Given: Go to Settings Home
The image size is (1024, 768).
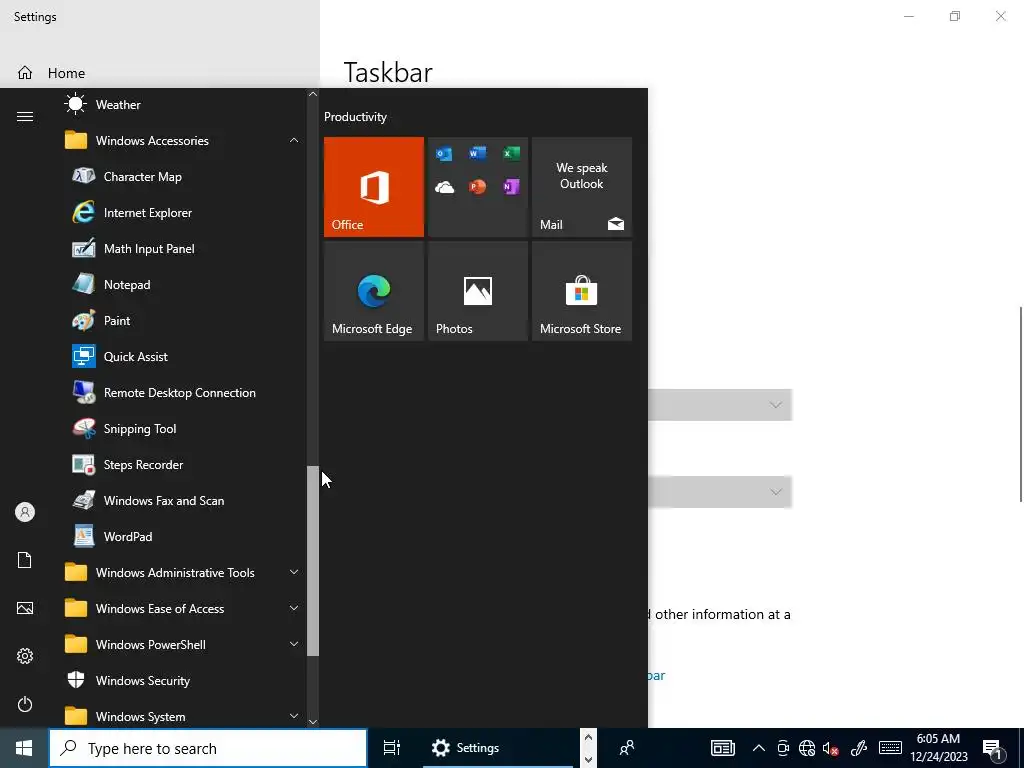Looking at the screenshot, I should [51, 72].
